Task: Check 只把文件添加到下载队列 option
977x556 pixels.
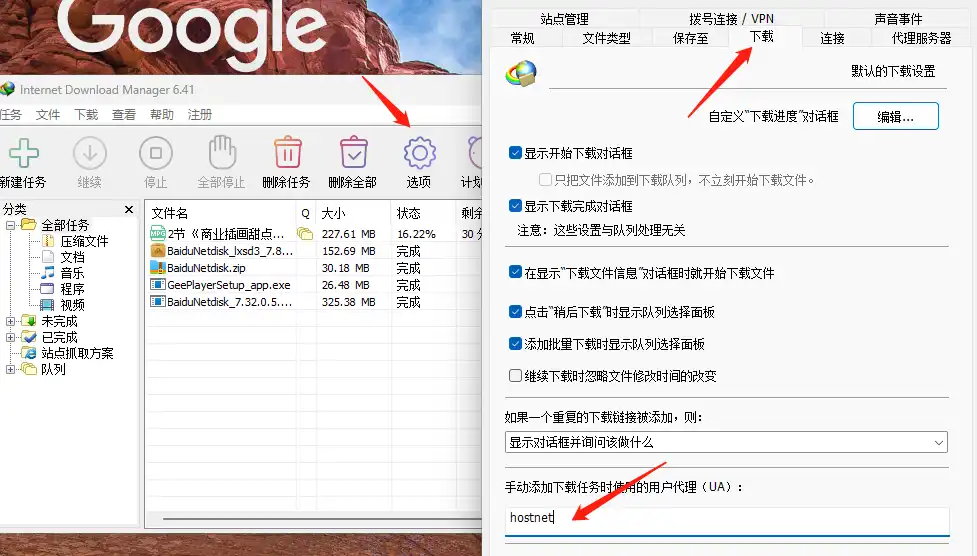Action: 545,180
